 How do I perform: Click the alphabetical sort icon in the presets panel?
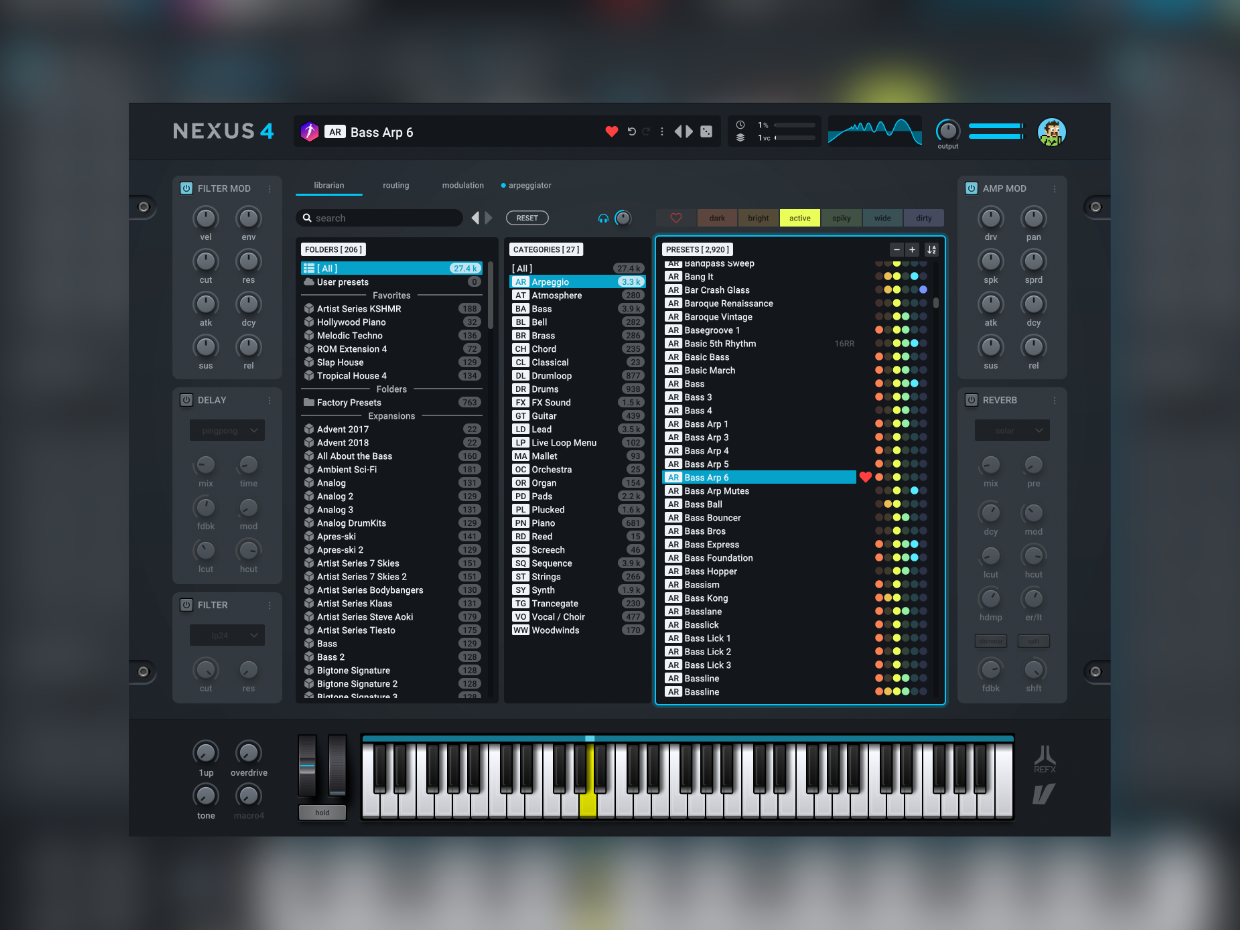tap(932, 249)
